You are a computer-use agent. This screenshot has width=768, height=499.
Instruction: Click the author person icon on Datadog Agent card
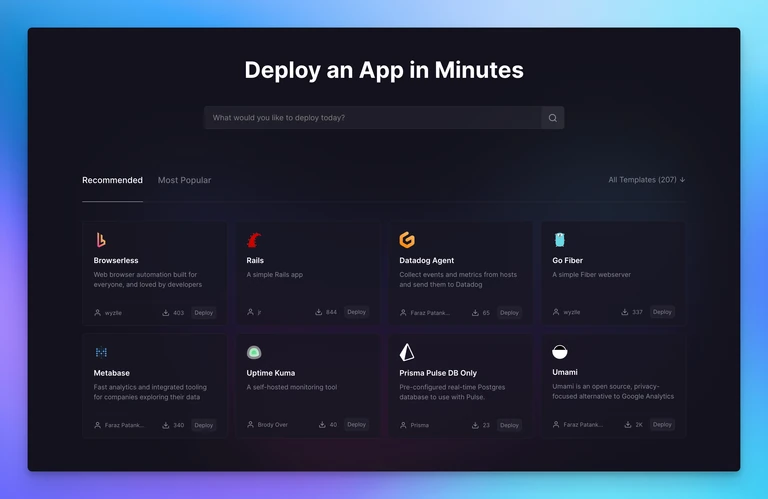[403, 312]
